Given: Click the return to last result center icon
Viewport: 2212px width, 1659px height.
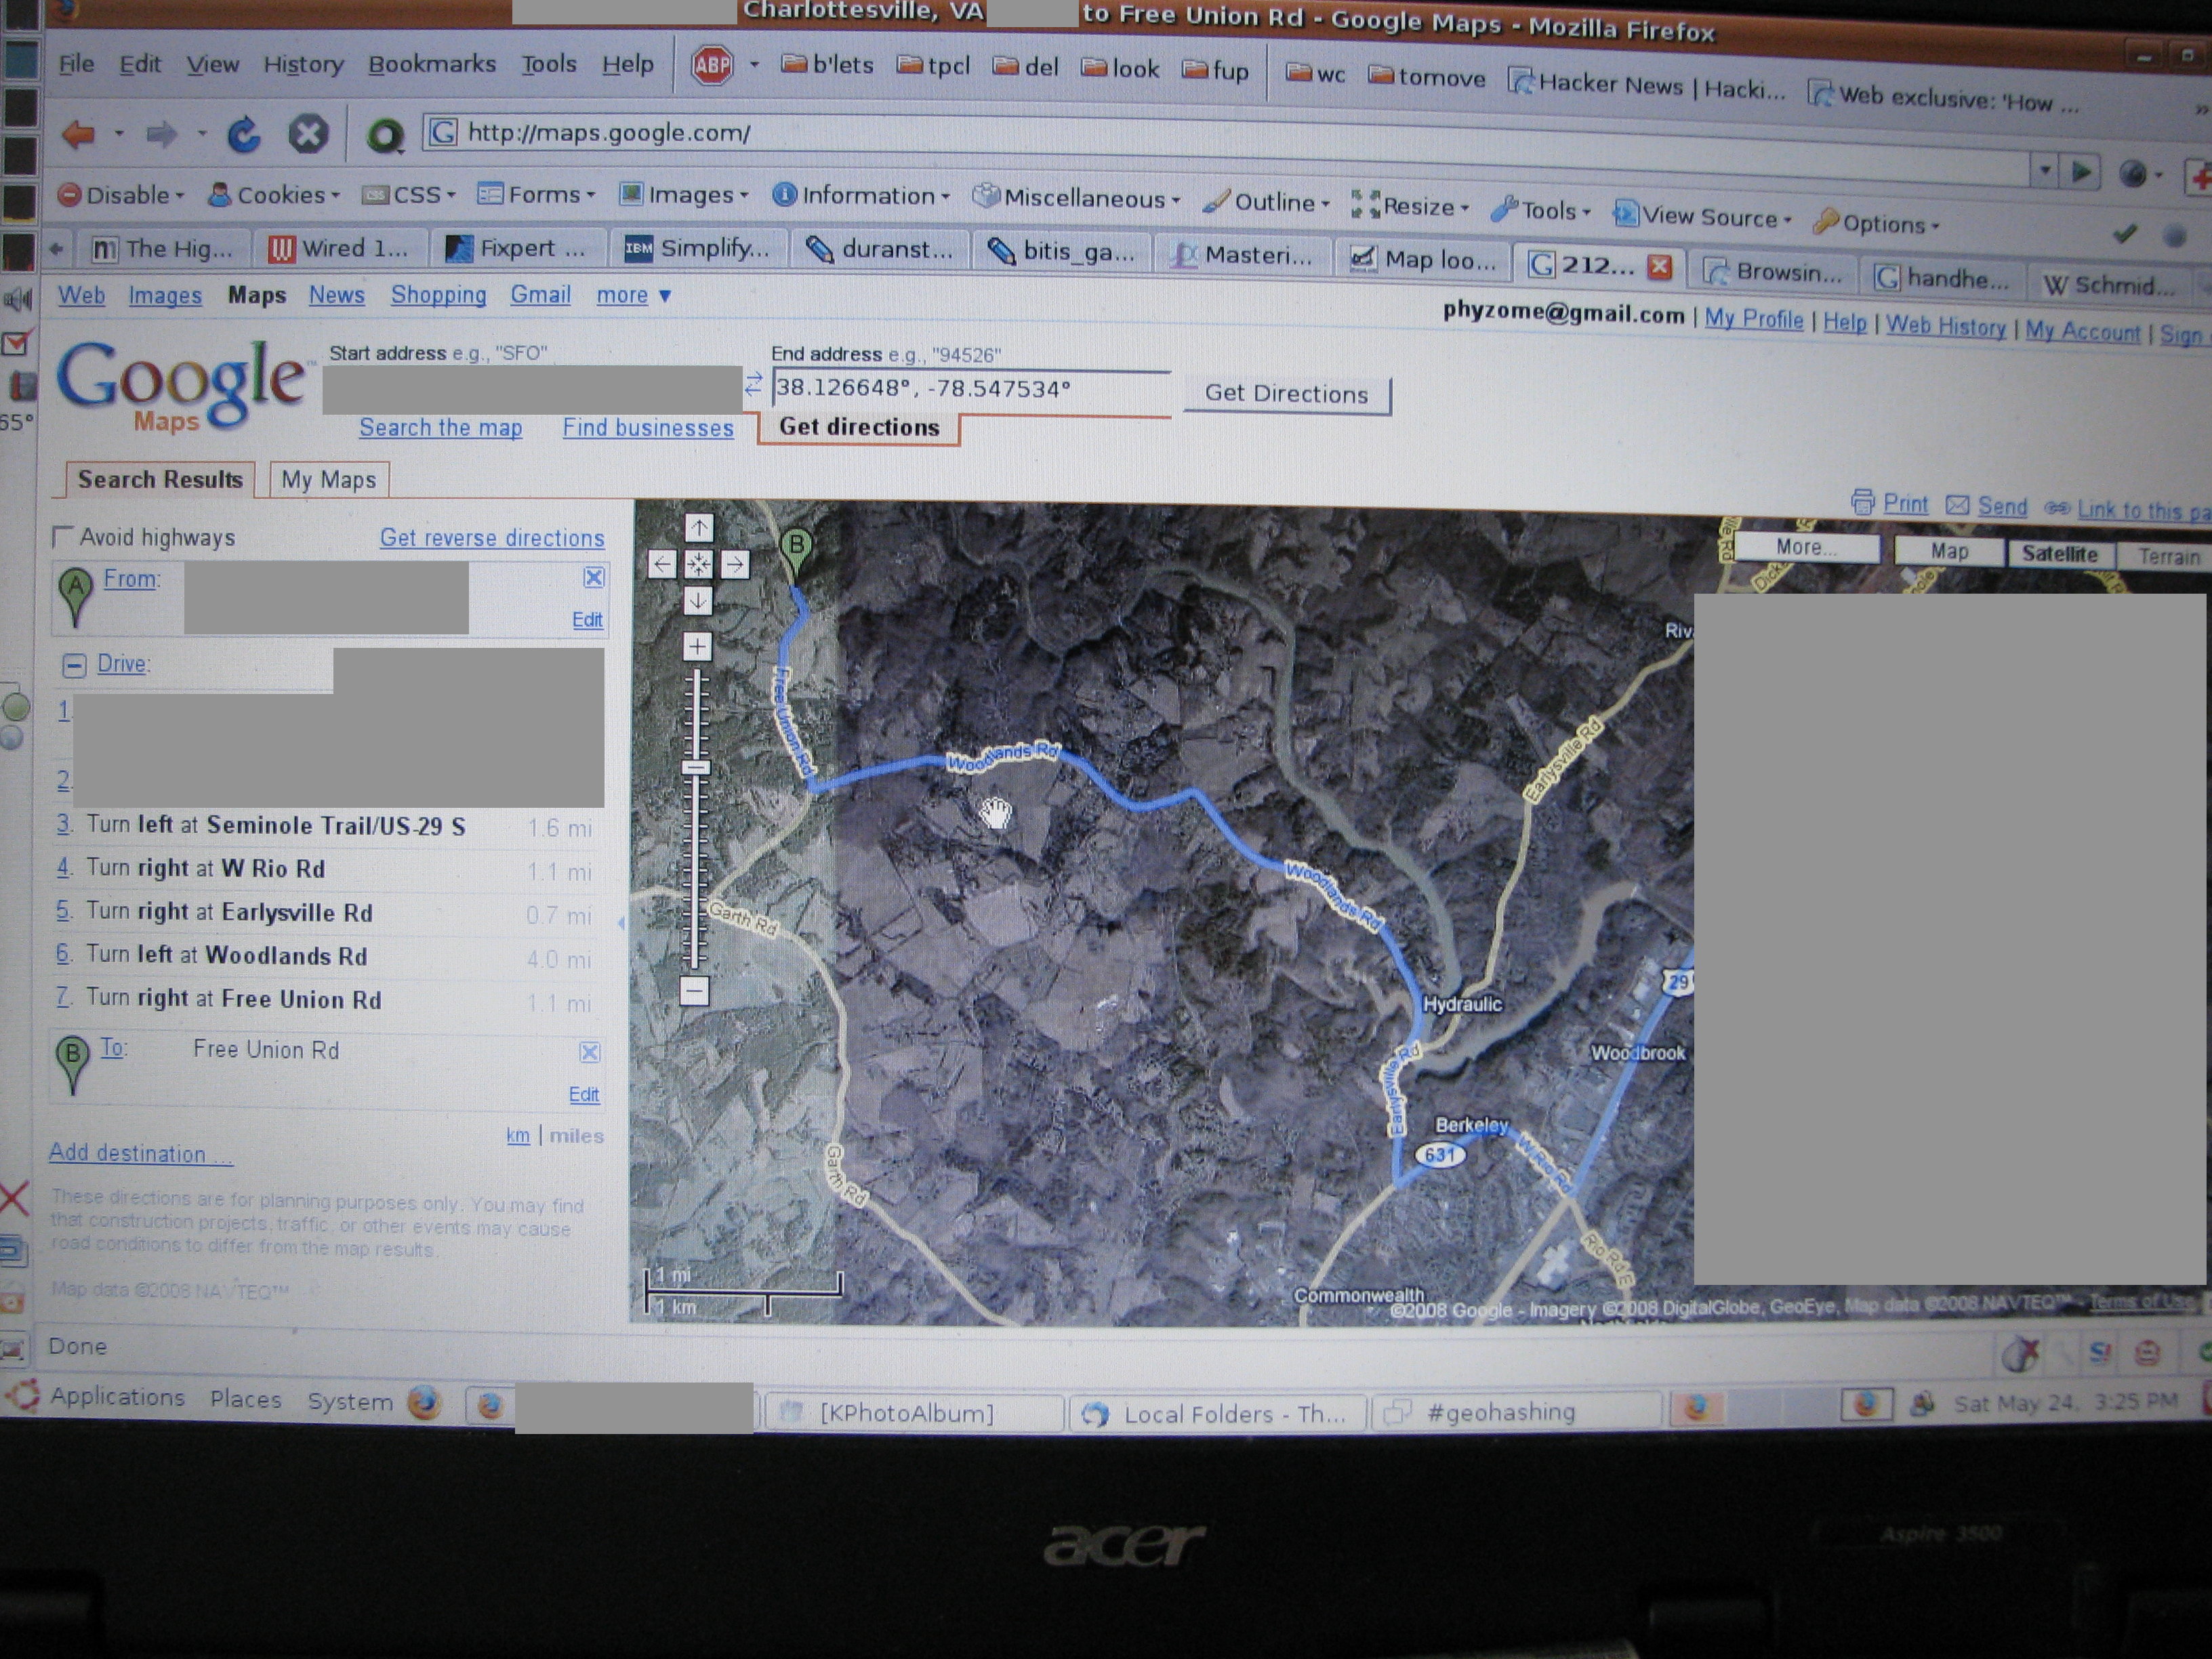Looking at the screenshot, I should [698, 564].
